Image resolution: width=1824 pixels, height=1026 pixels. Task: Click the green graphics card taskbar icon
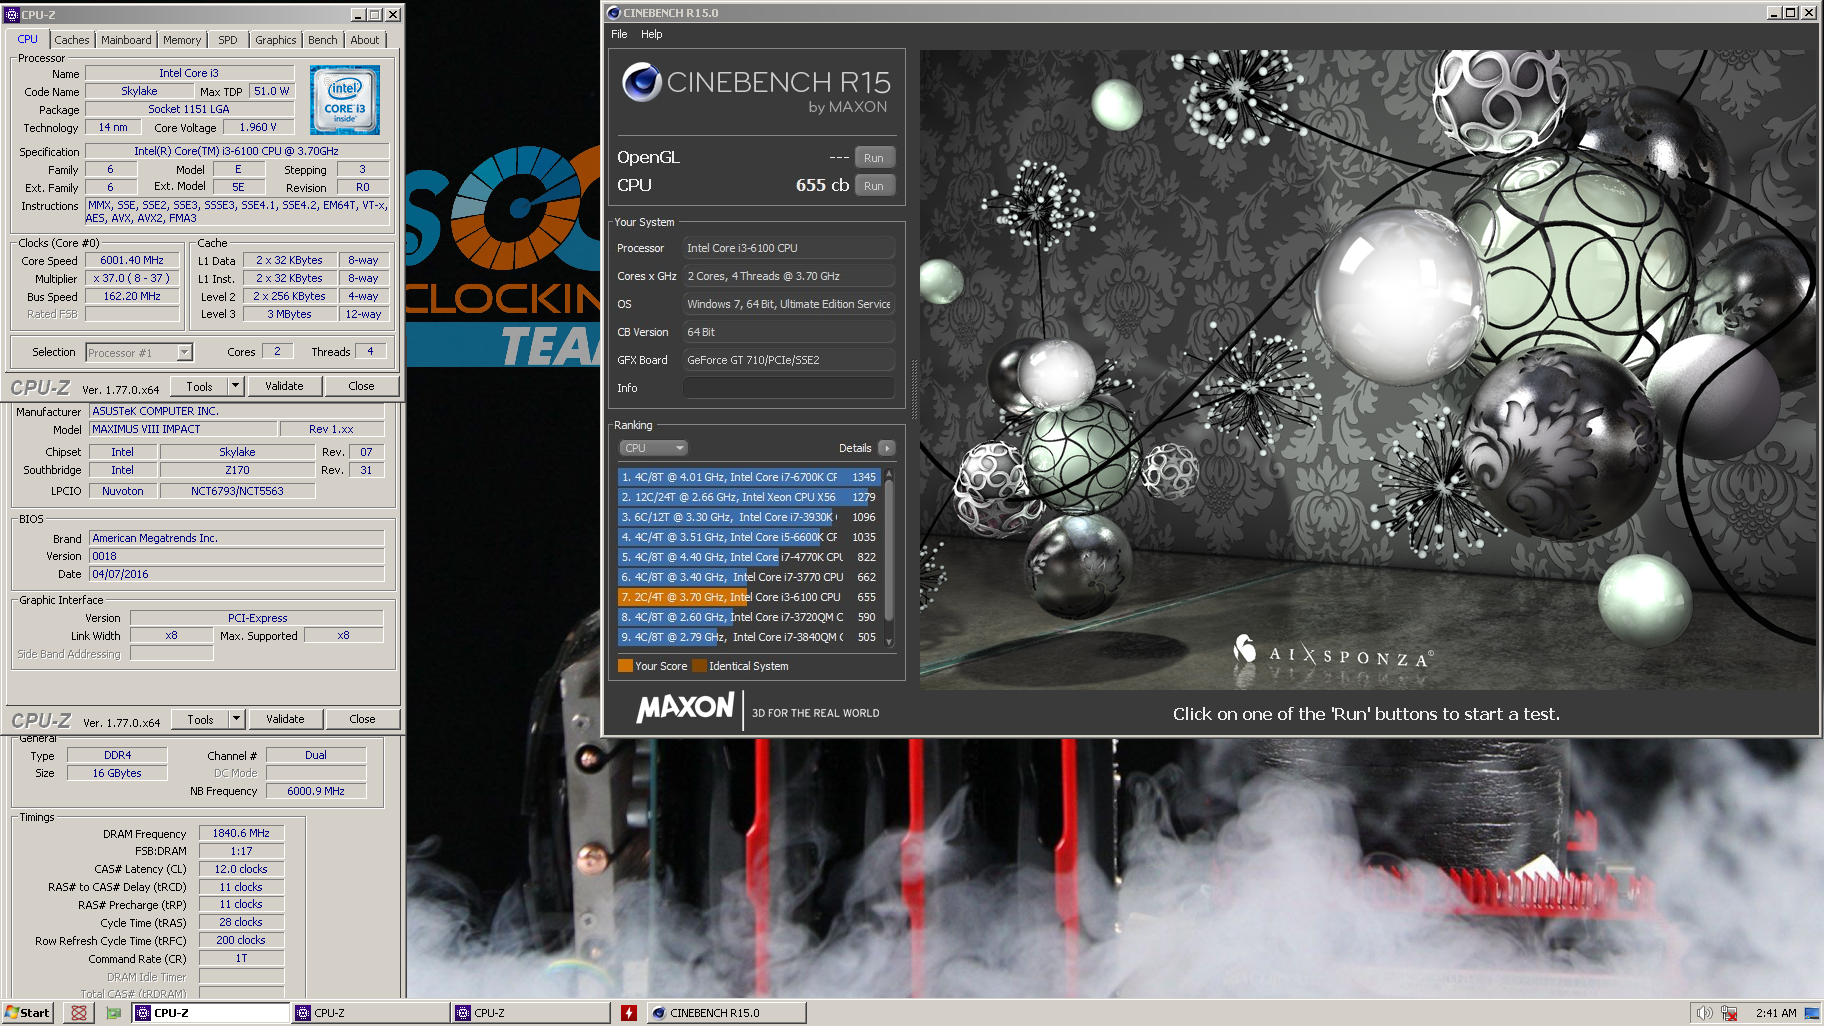[x=113, y=1013]
